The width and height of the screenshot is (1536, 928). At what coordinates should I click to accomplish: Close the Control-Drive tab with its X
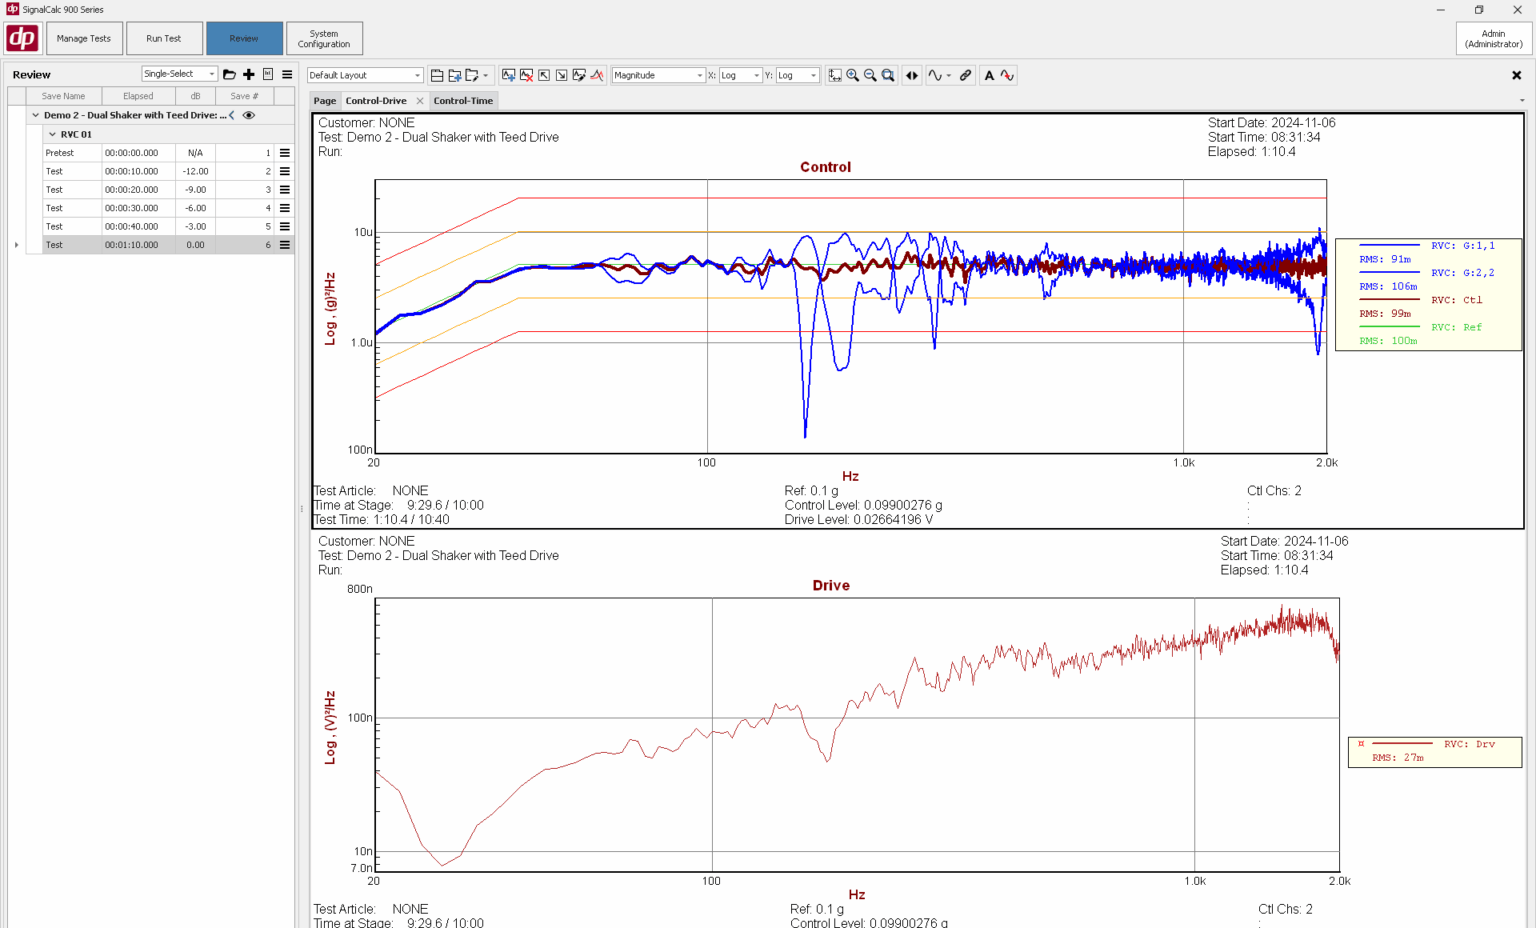pyautogui.click(x=420, y=101)
